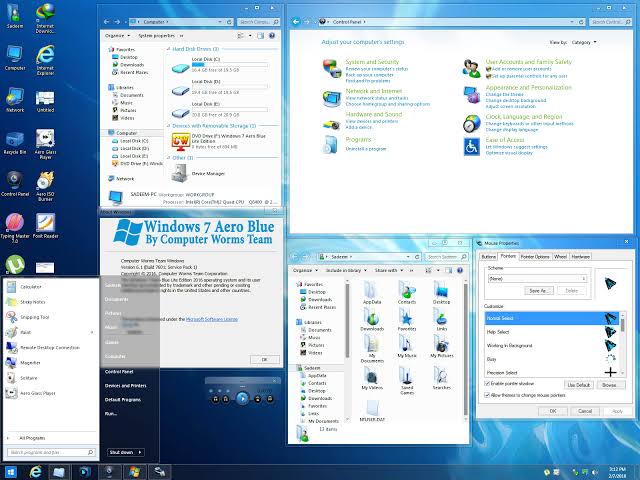640x480 pixels.
Task: Select the DVD Drive Windows 7 Aero Blue icon
Action: pos(180,142)
